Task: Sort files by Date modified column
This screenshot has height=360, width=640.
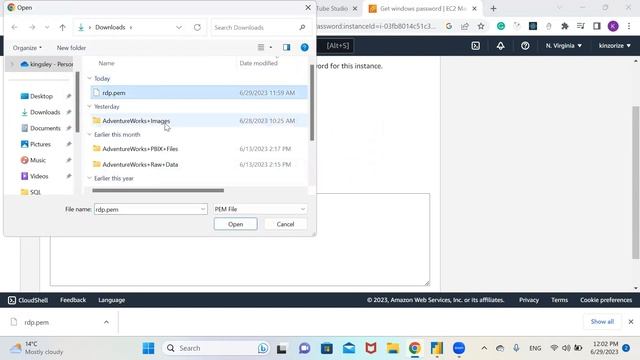Action: (x=259, y=63)
